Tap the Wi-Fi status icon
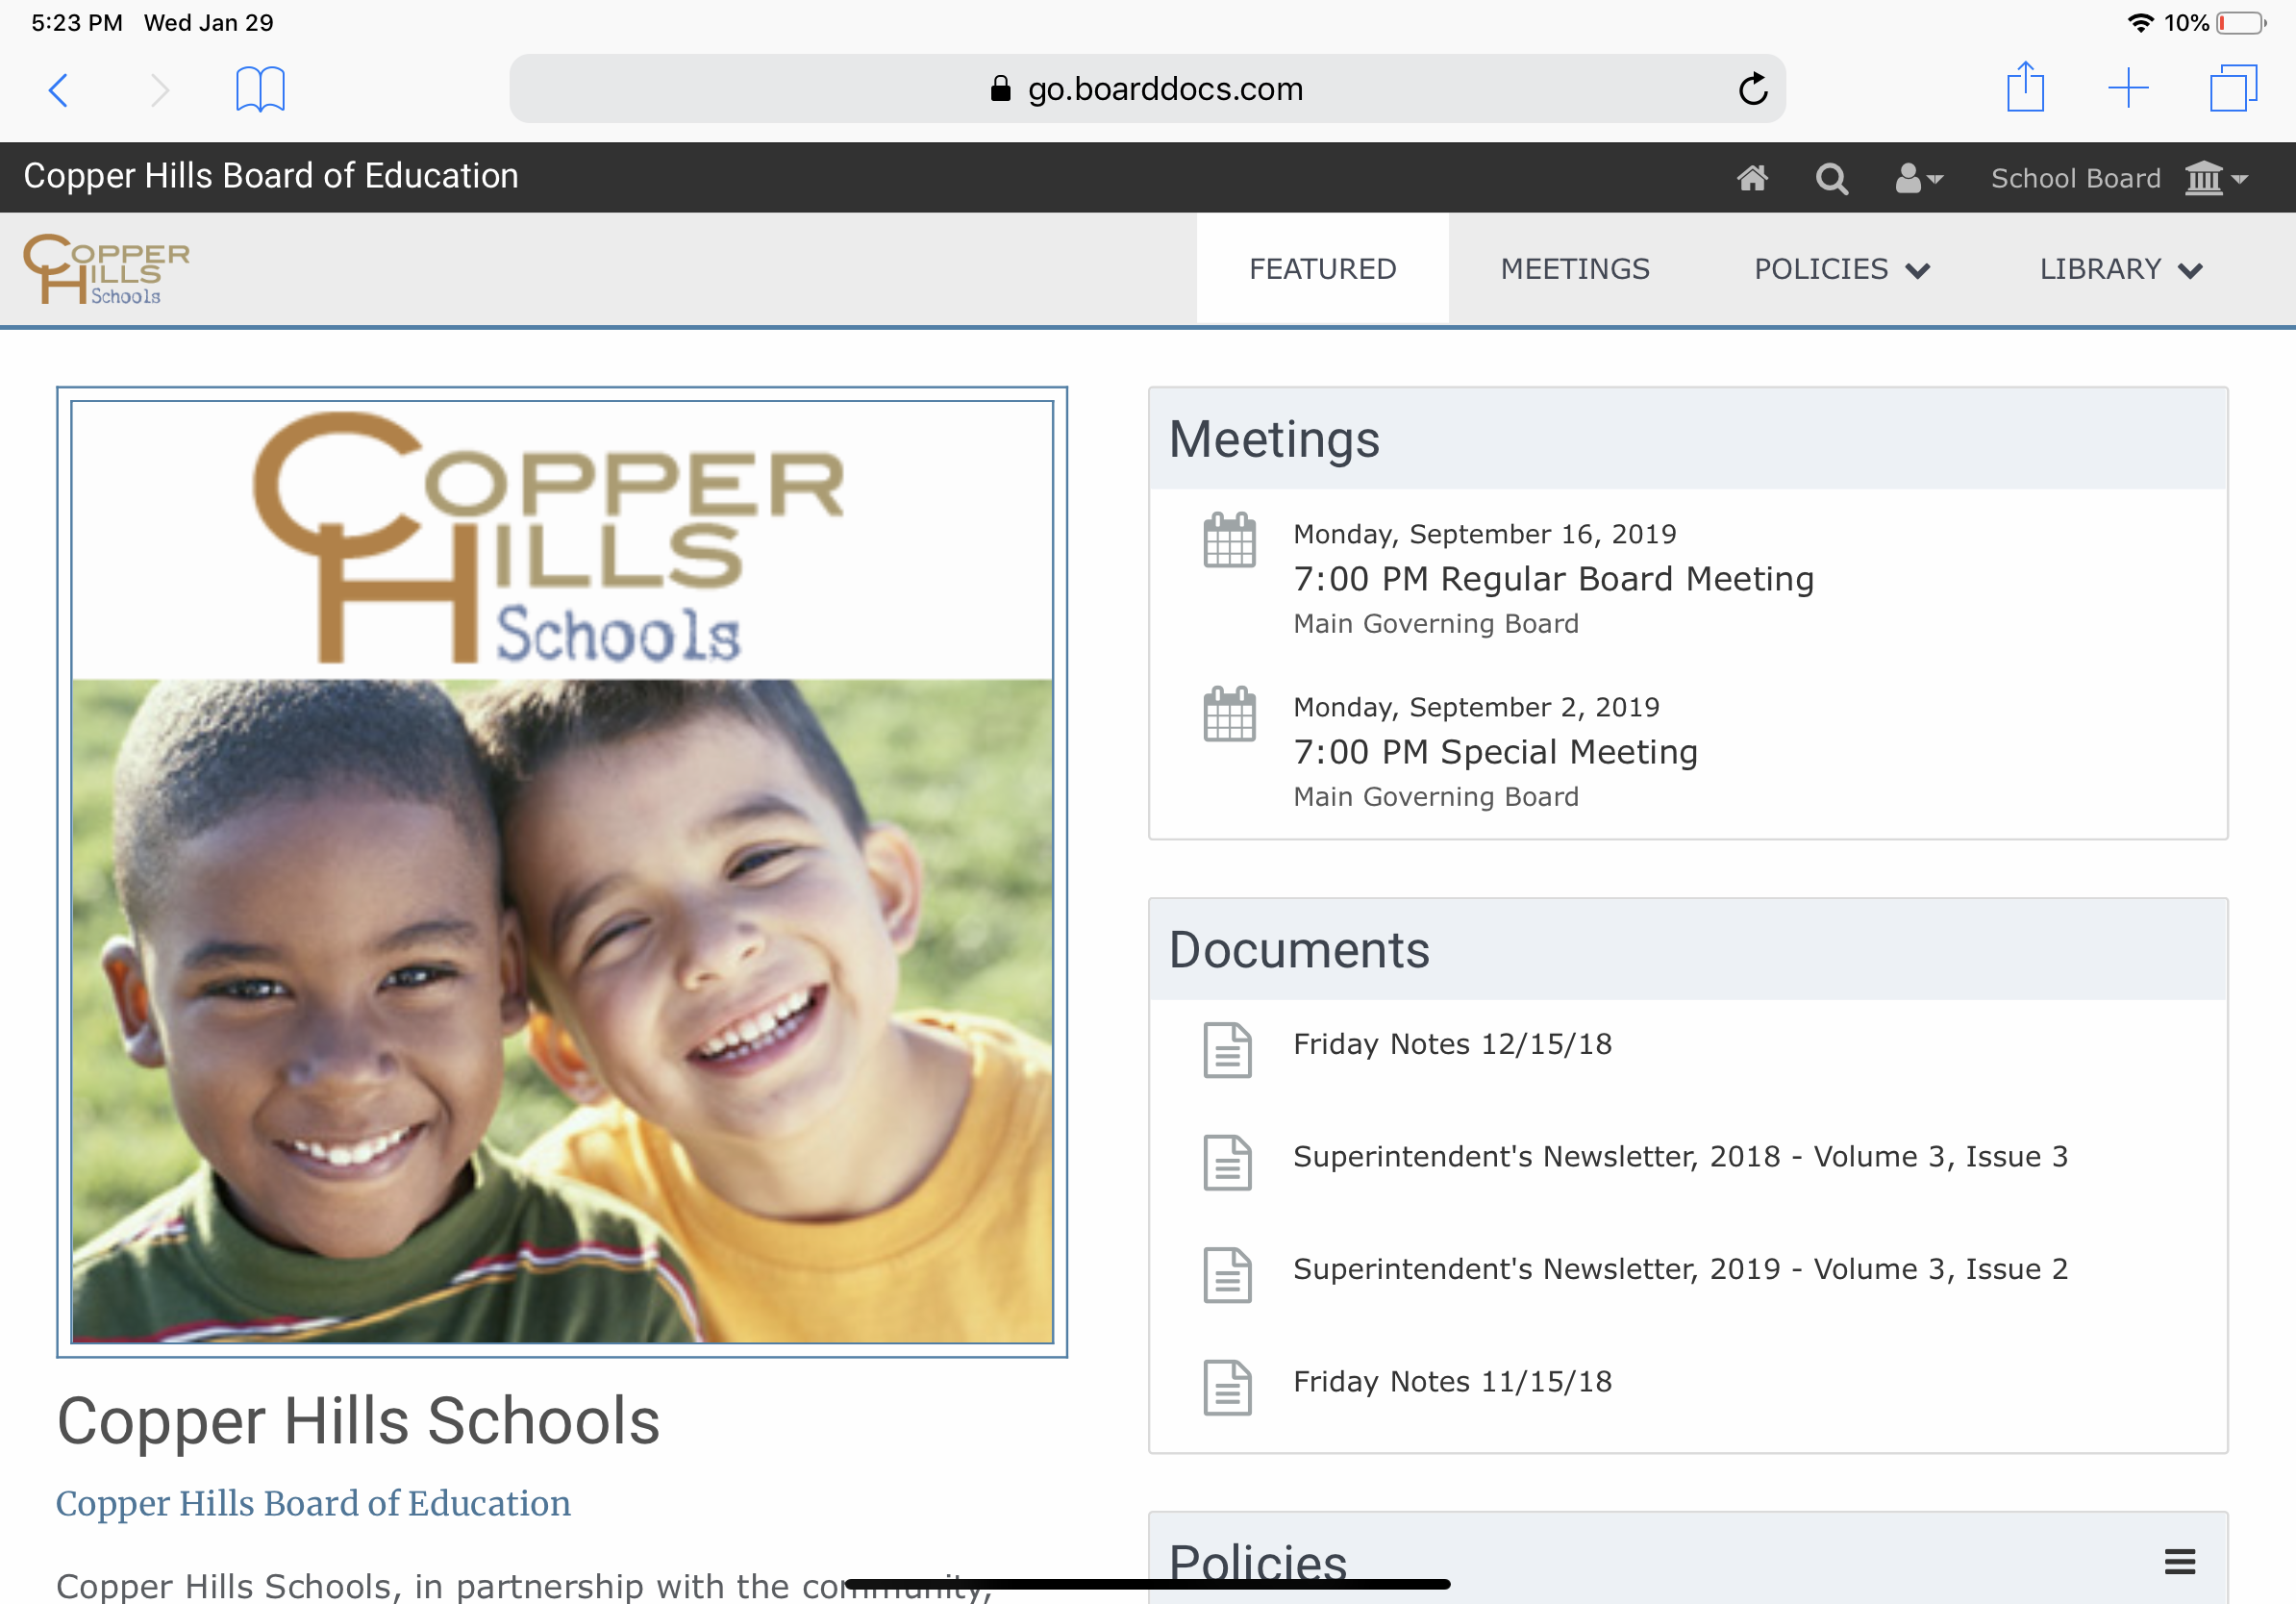This screenshot has height=1604, width=2296. point(2139,23)
